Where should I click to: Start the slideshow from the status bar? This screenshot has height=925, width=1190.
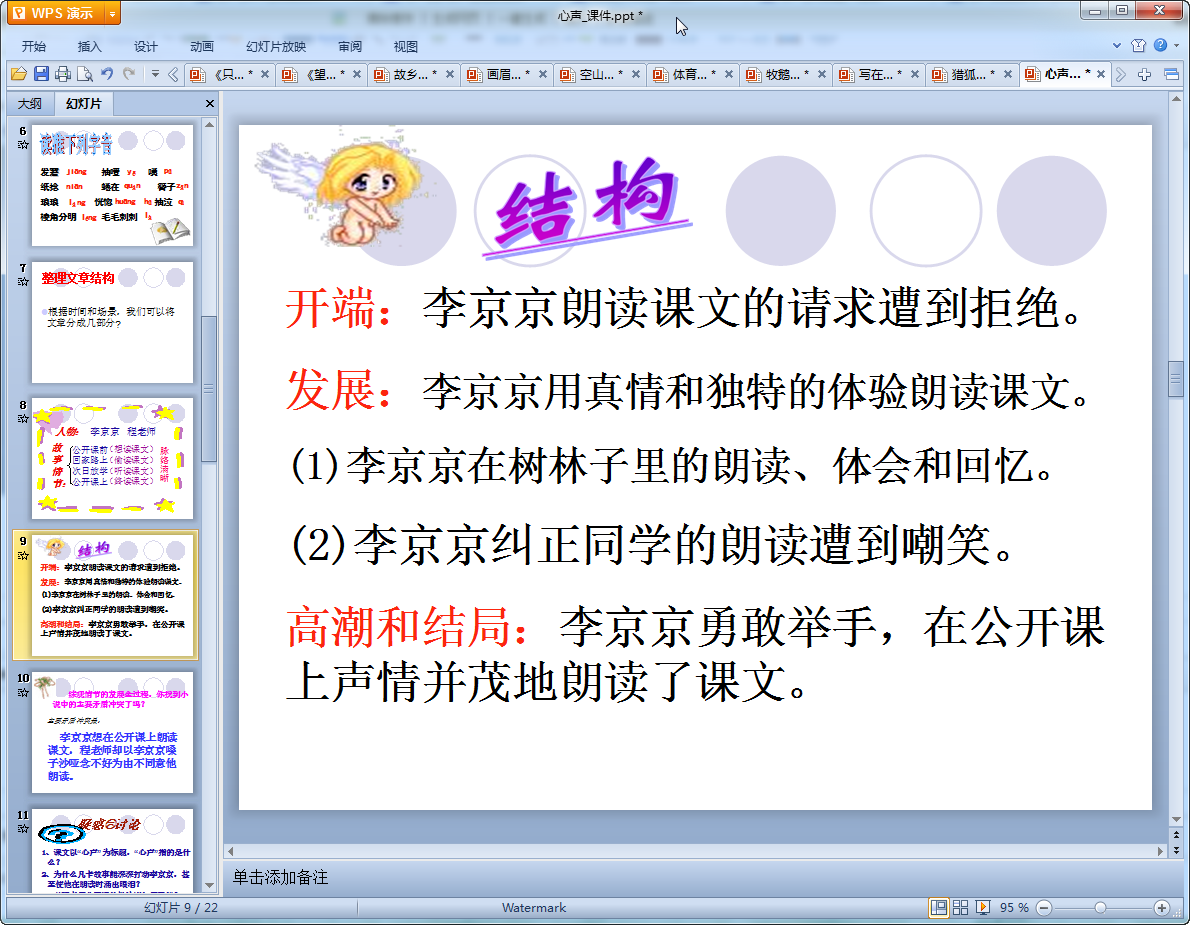[x=983, y=908]
